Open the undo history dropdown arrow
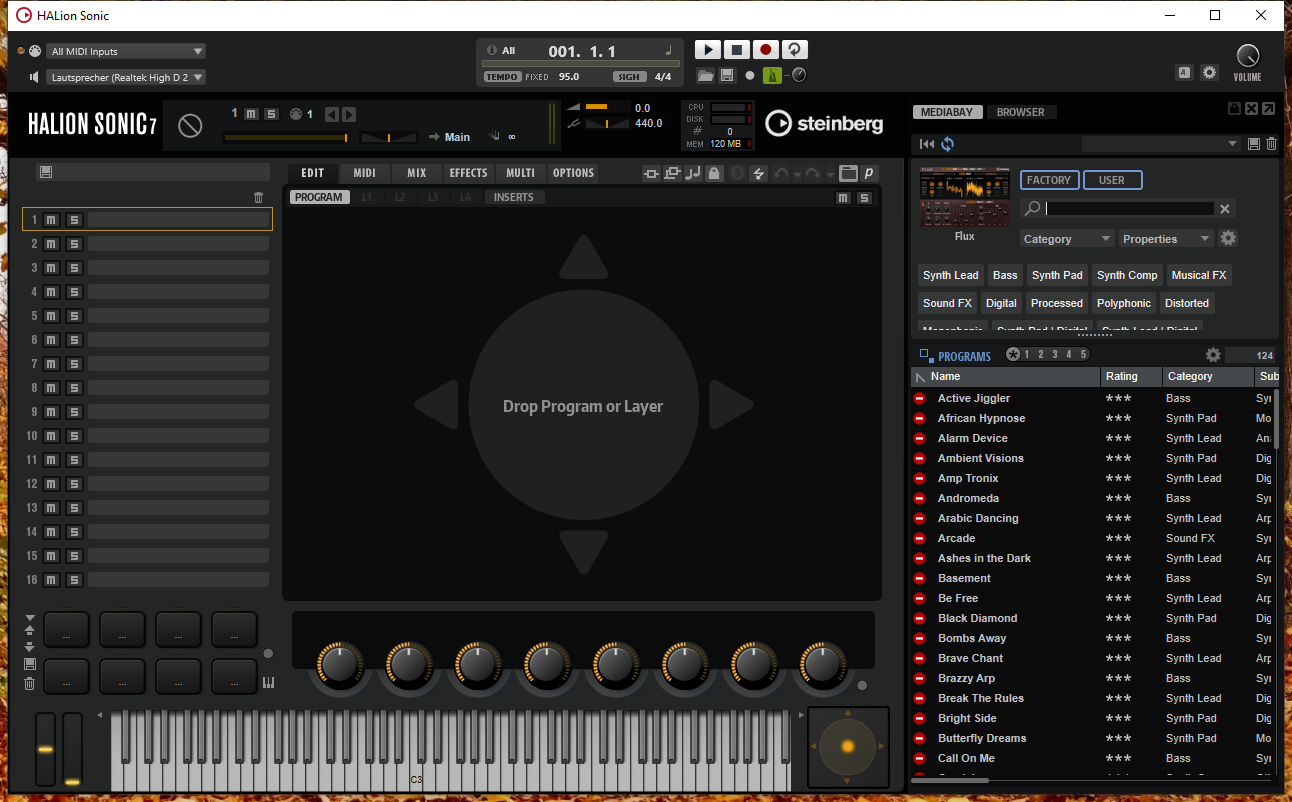Screen dimensions: 1292x802 click(797, 175)
